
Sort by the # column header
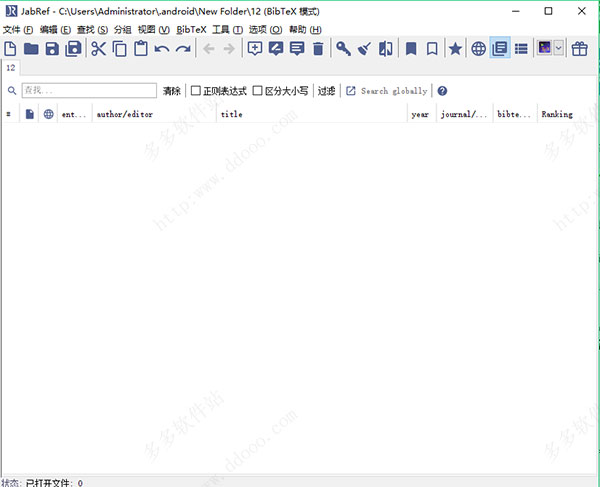(x=8, y=114)
